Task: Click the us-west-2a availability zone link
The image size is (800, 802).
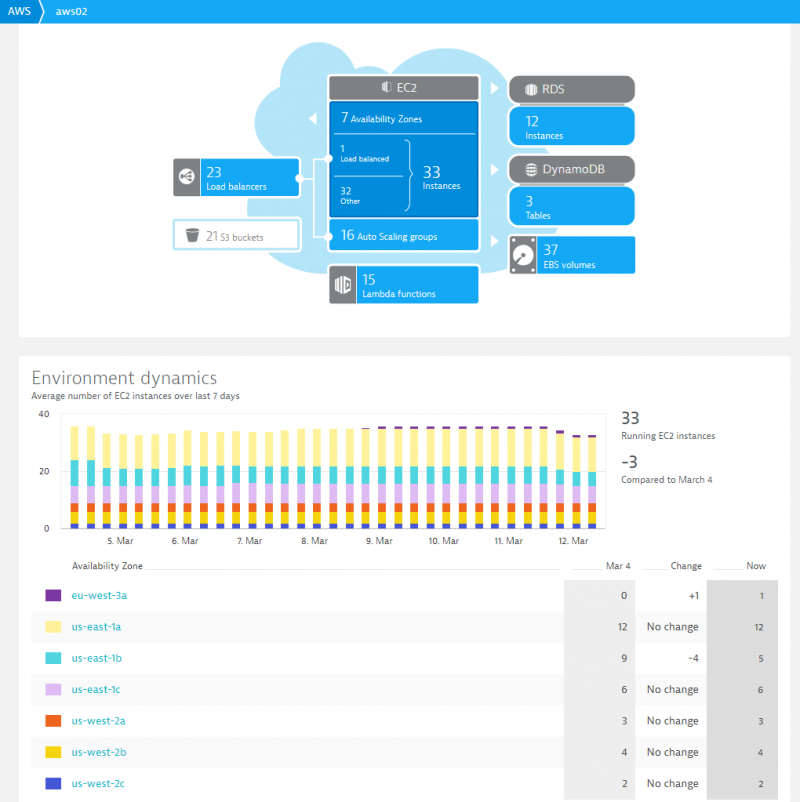Action: (97, 721)
